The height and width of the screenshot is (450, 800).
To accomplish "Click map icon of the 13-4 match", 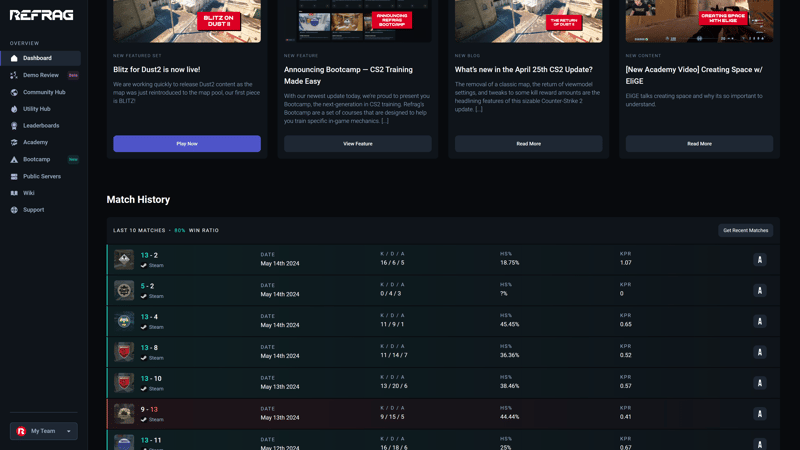I will click(124, 321).
